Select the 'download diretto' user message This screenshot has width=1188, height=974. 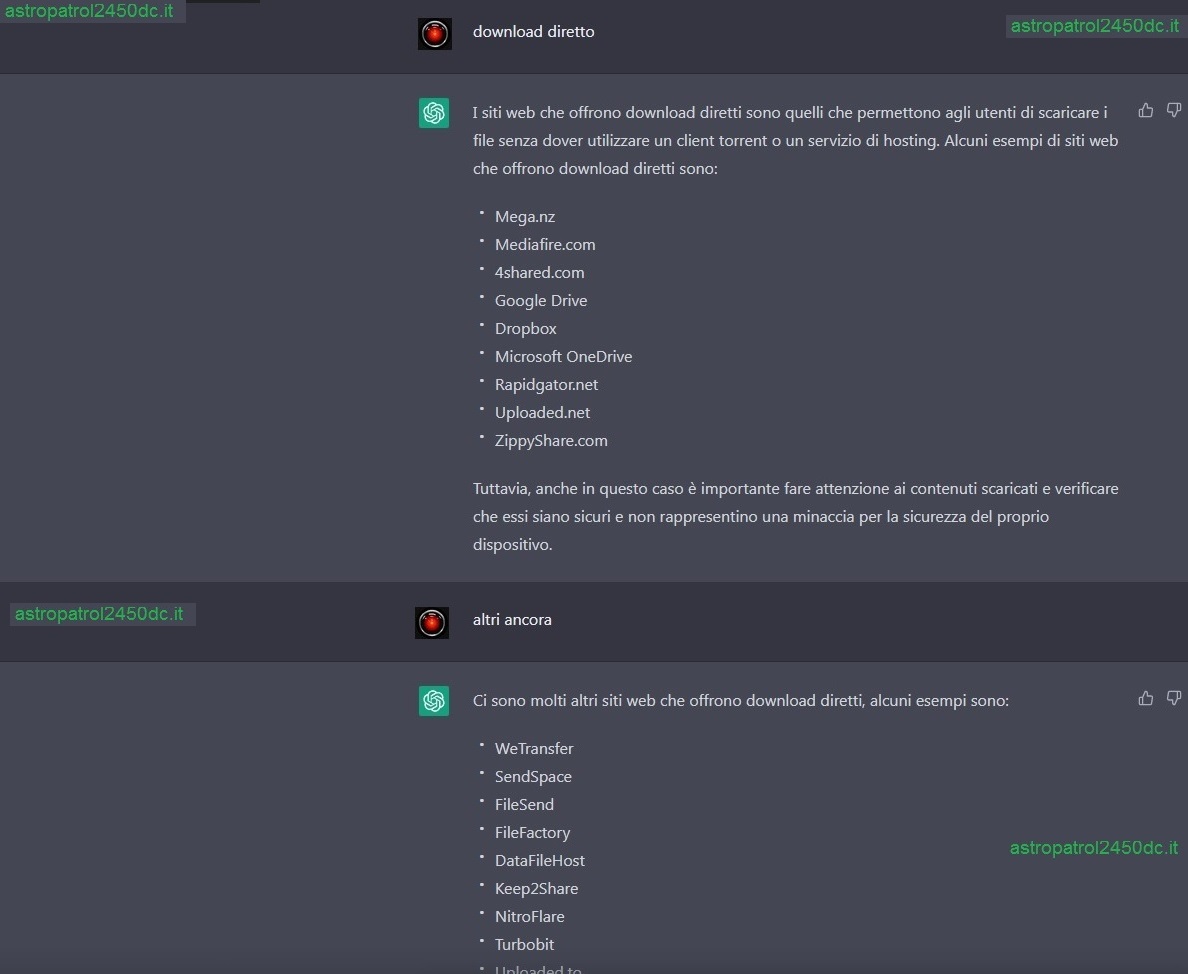(x=533, y=32)
